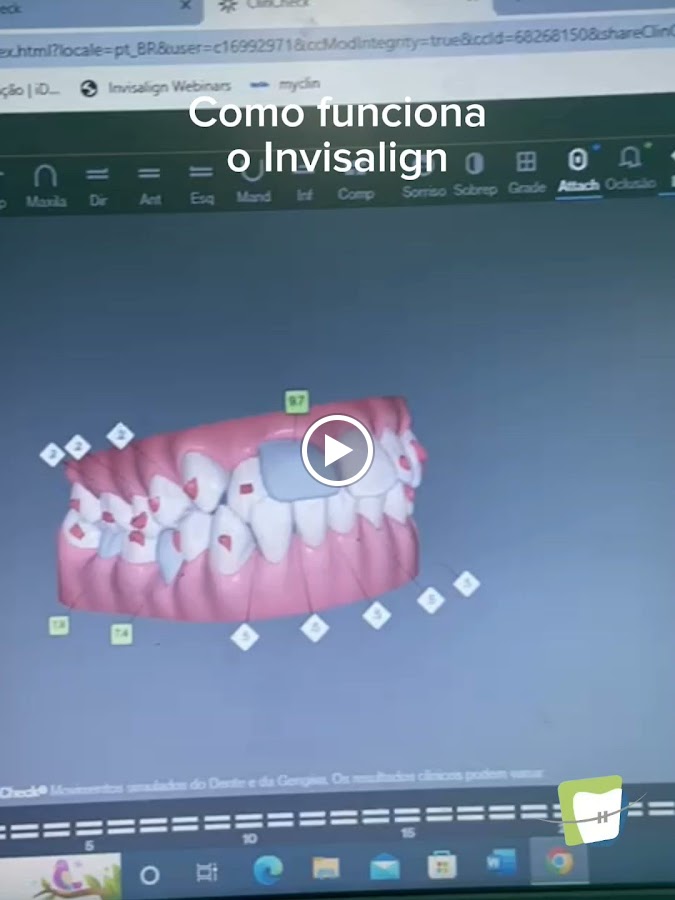This screenshot has width=675, height=900.
Task: Open the Sobrep superimposition tool
Action: (475, 172)
